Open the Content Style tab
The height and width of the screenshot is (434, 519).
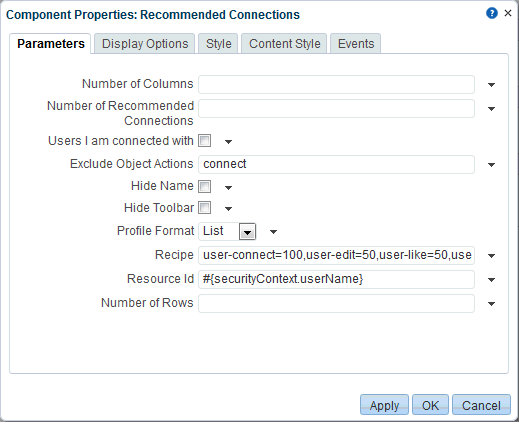[284, 44]
